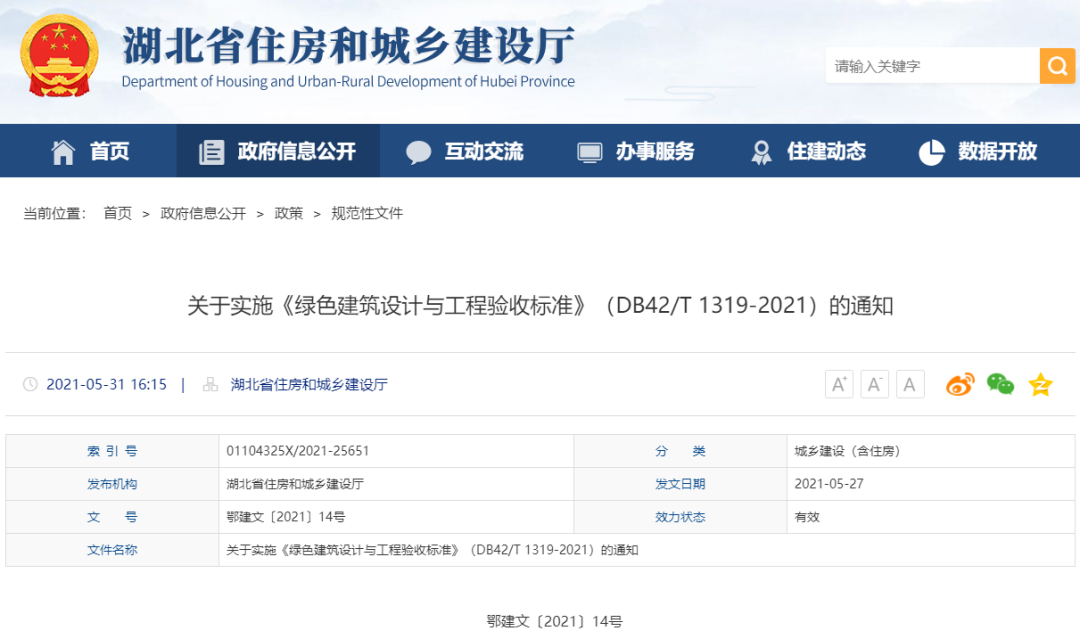Decrease font size with A- button

pos(874,384)
